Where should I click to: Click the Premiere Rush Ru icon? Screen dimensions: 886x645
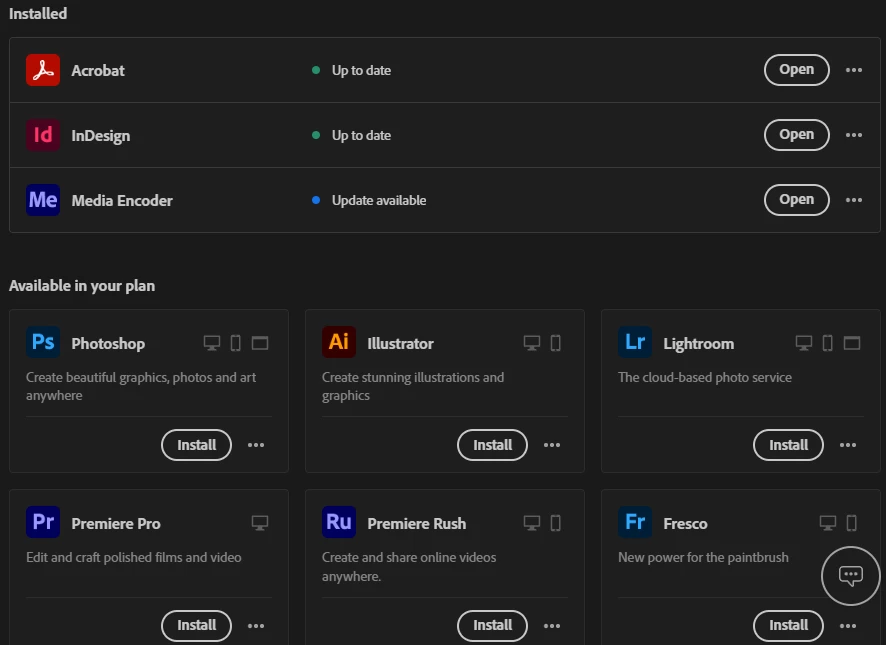tap(339, 522)
